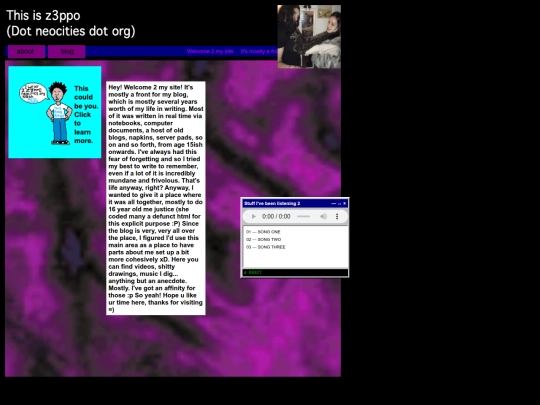Select '01 — SONG ONE' track
Viewport: 540px width, 405px height.
pos(263,232)
